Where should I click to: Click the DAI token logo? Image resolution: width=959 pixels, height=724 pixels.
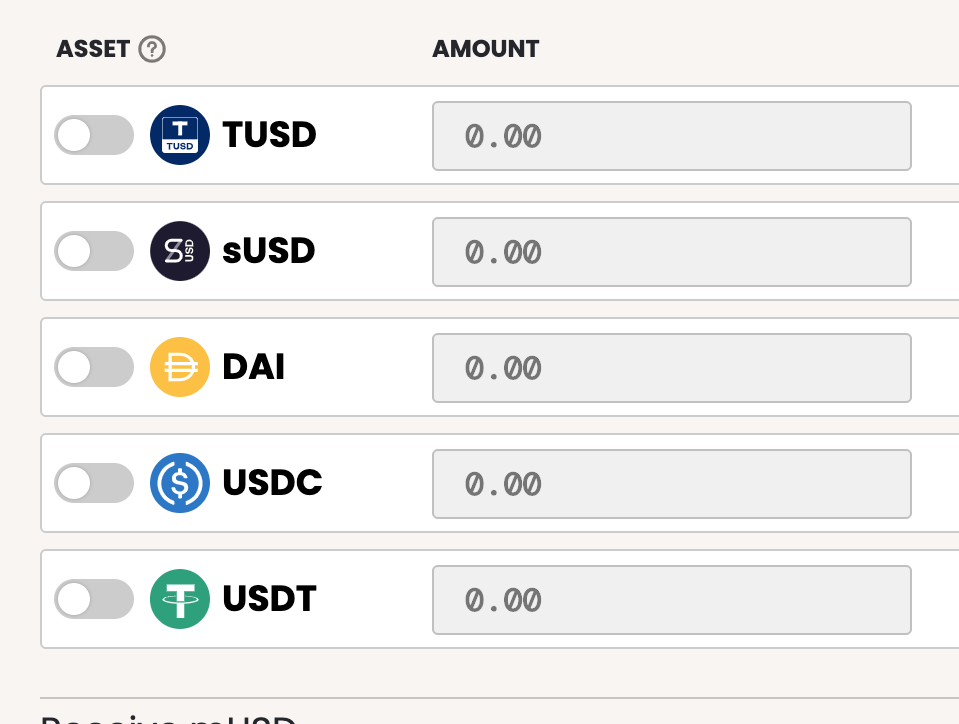(180, 367)
